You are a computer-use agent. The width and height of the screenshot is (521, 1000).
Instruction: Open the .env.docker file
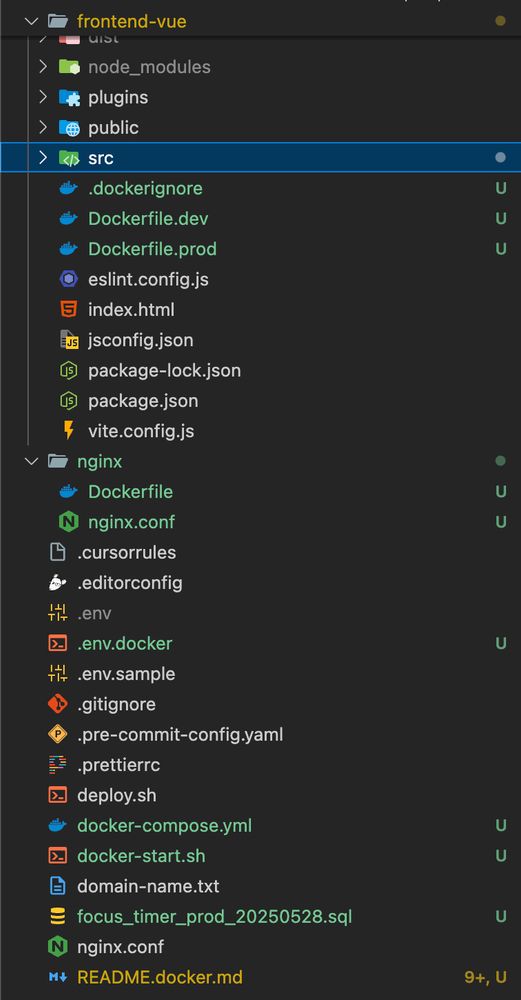[x=124, y=643]
